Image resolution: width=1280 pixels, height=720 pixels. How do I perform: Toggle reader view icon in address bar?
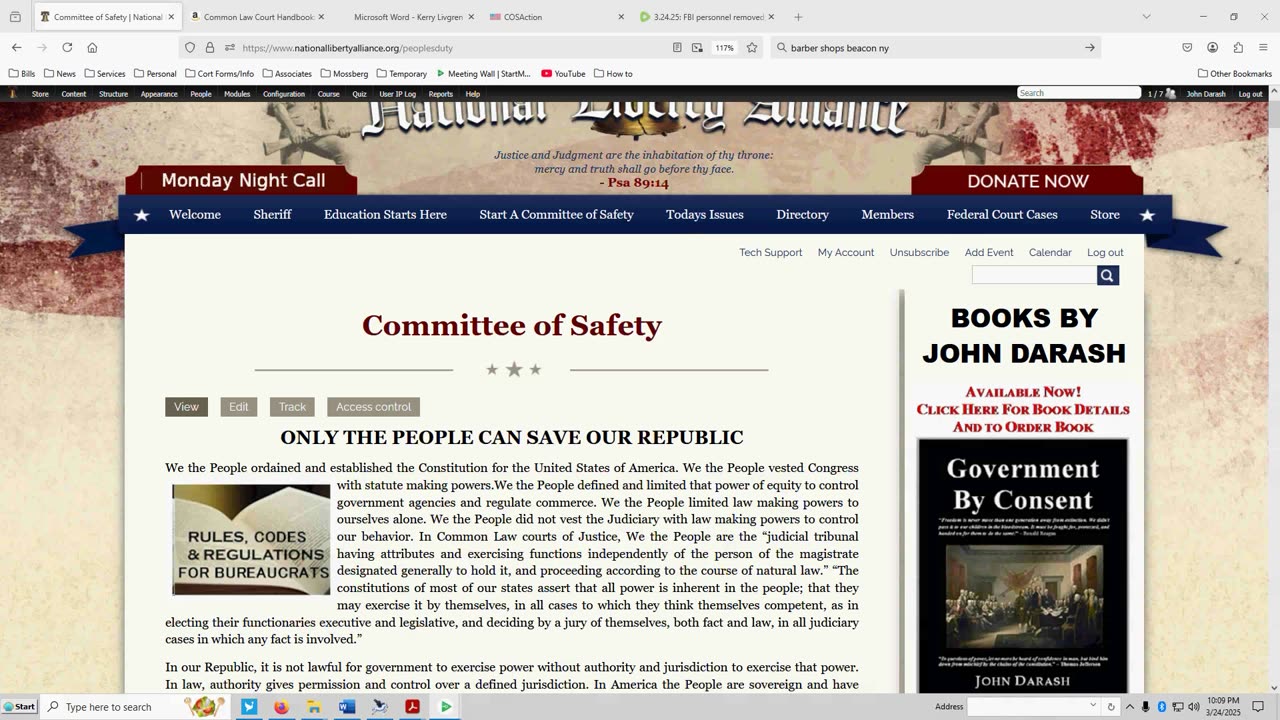[677, 47]
